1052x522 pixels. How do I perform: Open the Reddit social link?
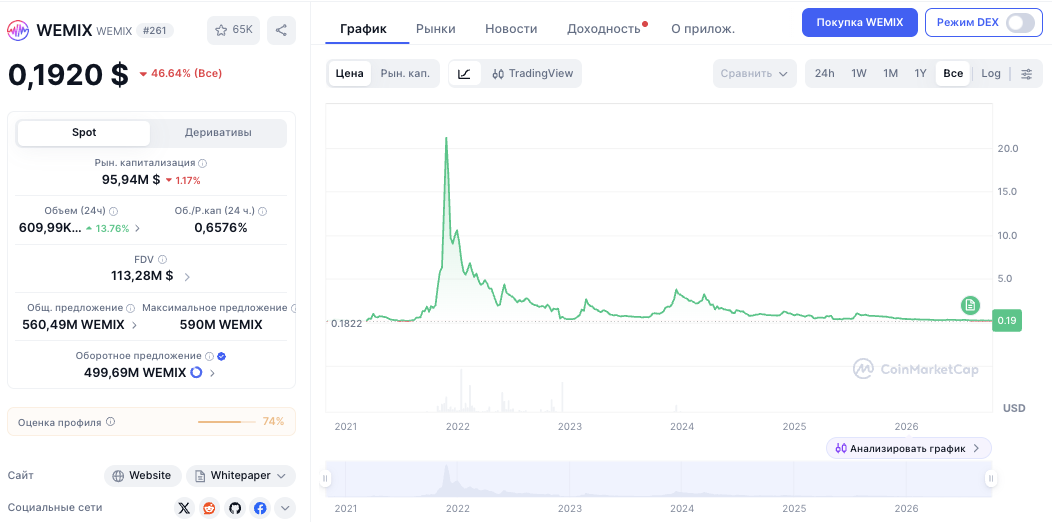click(209, 509)
